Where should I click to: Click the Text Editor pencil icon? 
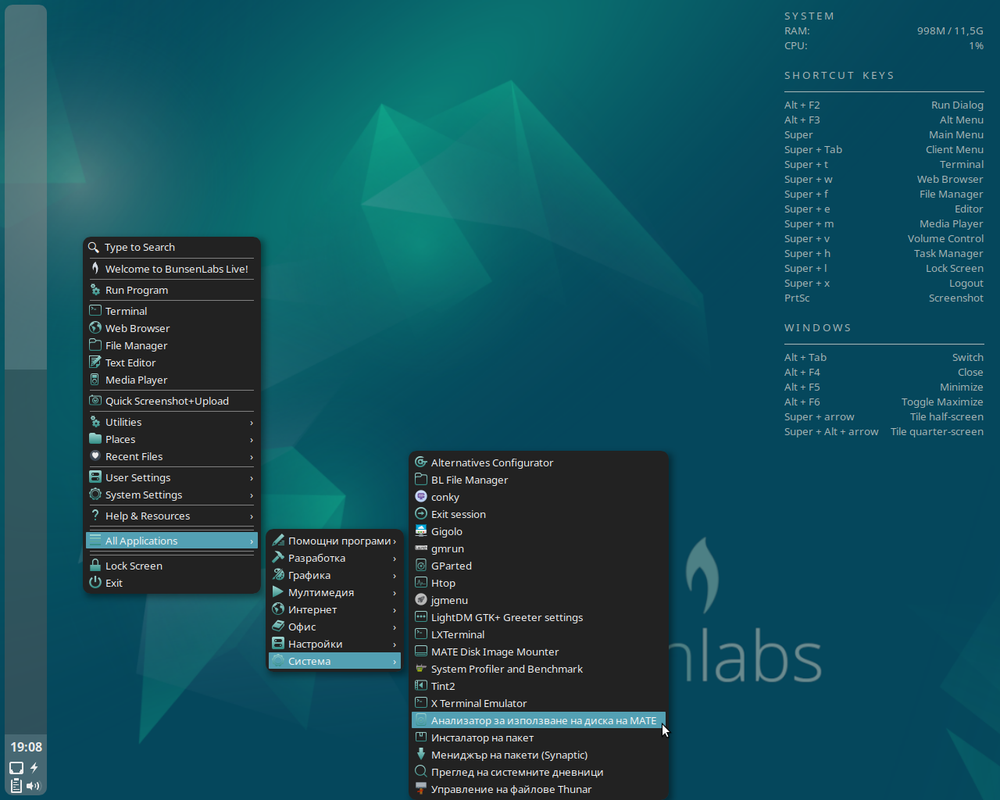[x=95, y=362]
